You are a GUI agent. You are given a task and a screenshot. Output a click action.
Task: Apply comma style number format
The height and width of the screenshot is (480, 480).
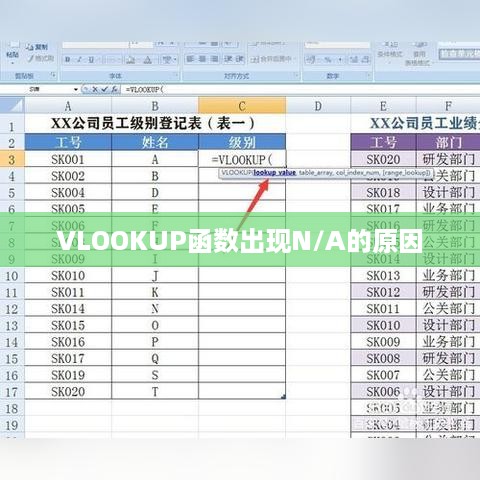(x=340, y=60)
